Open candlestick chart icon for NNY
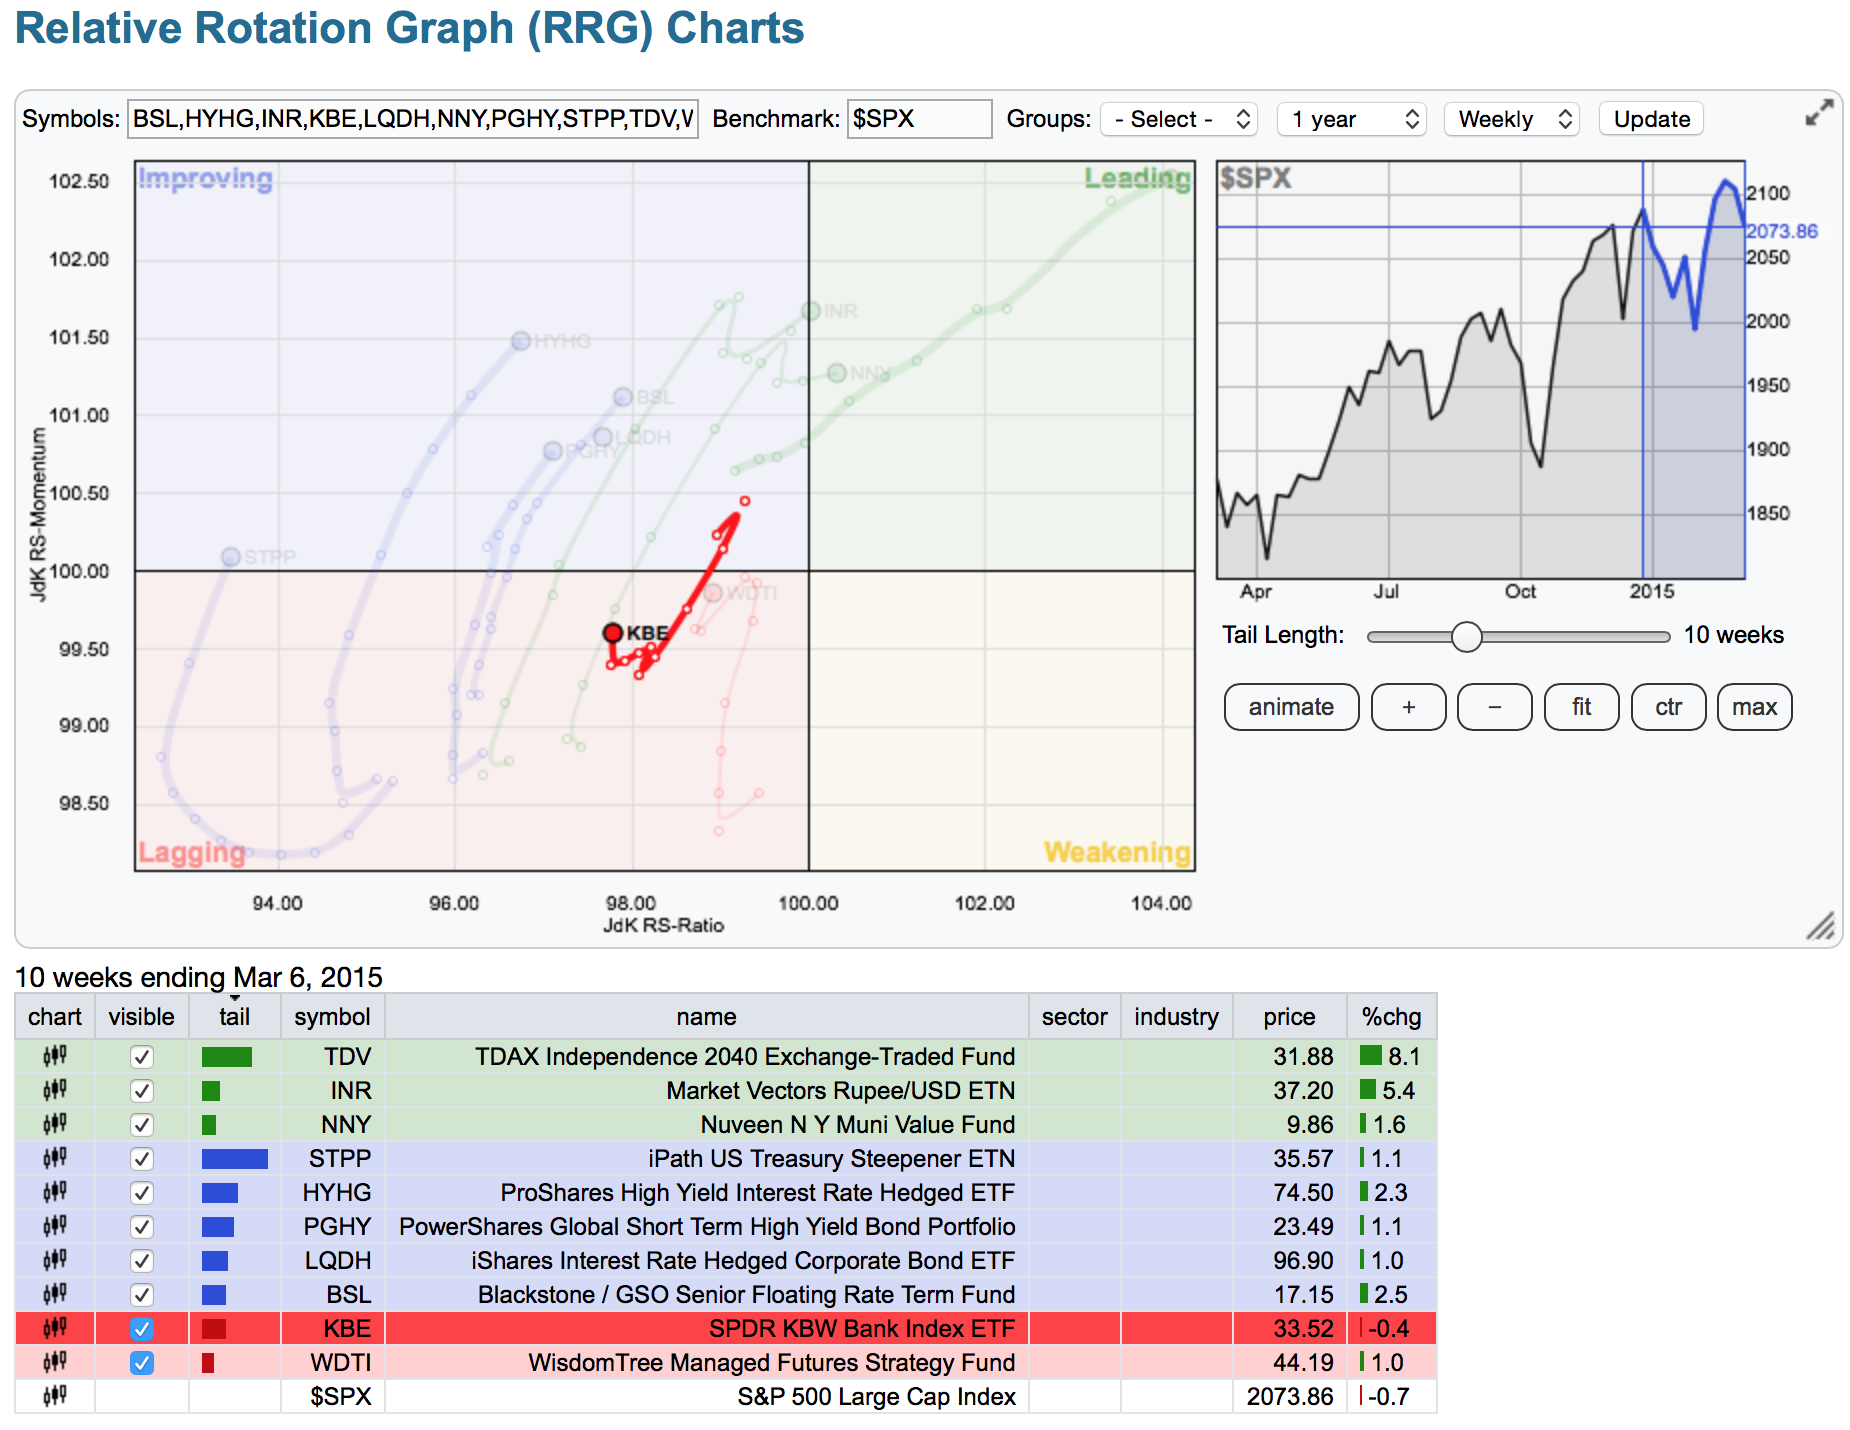This screenshot has height=1430, width=1850. pyautogui.click(x=55, y=1124)
